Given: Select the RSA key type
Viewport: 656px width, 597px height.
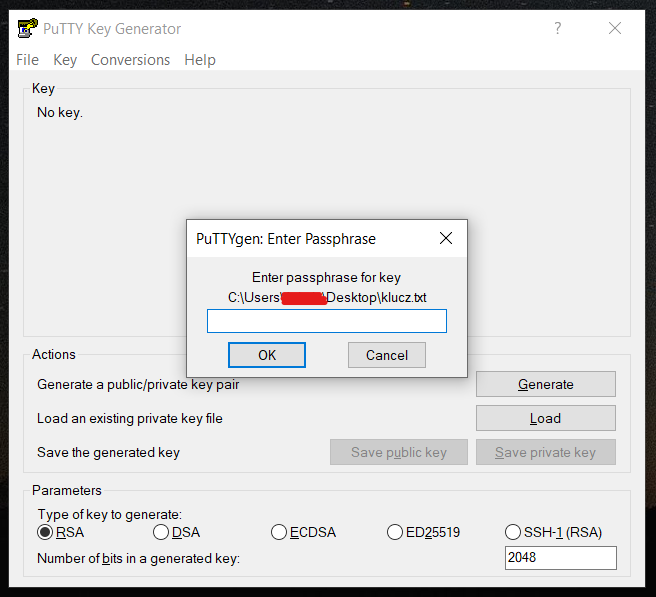Looking at the screenshot, I should click(x=45, y=532).
